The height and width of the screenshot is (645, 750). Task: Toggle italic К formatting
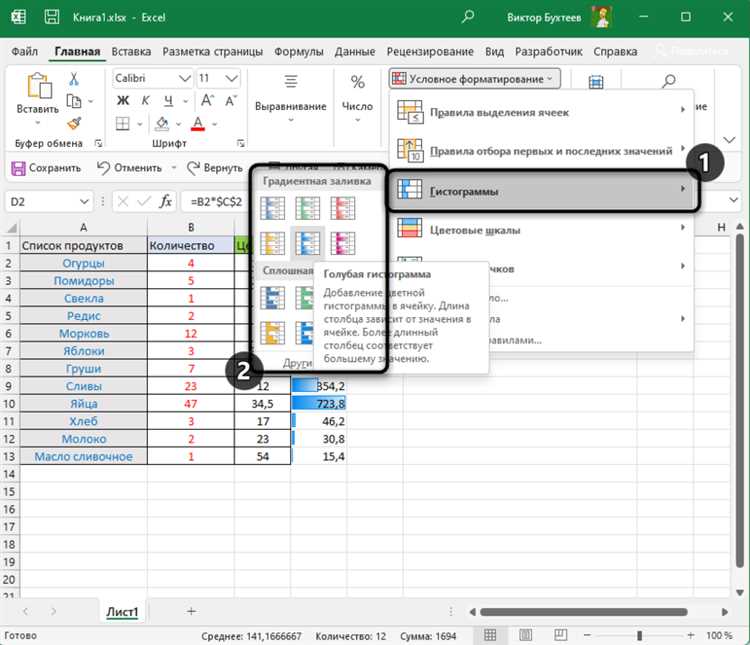(145, 100)
